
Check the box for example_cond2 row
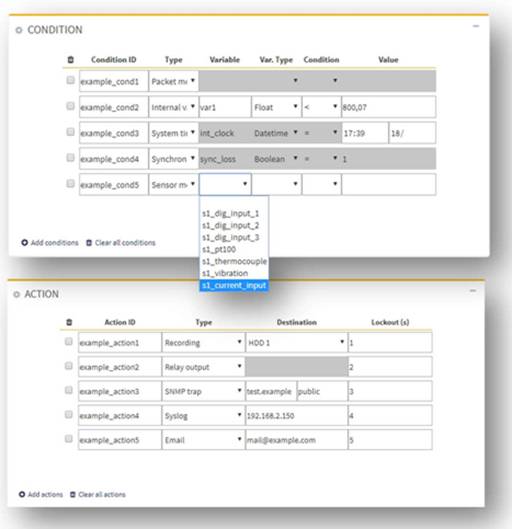tap(70, 106)
